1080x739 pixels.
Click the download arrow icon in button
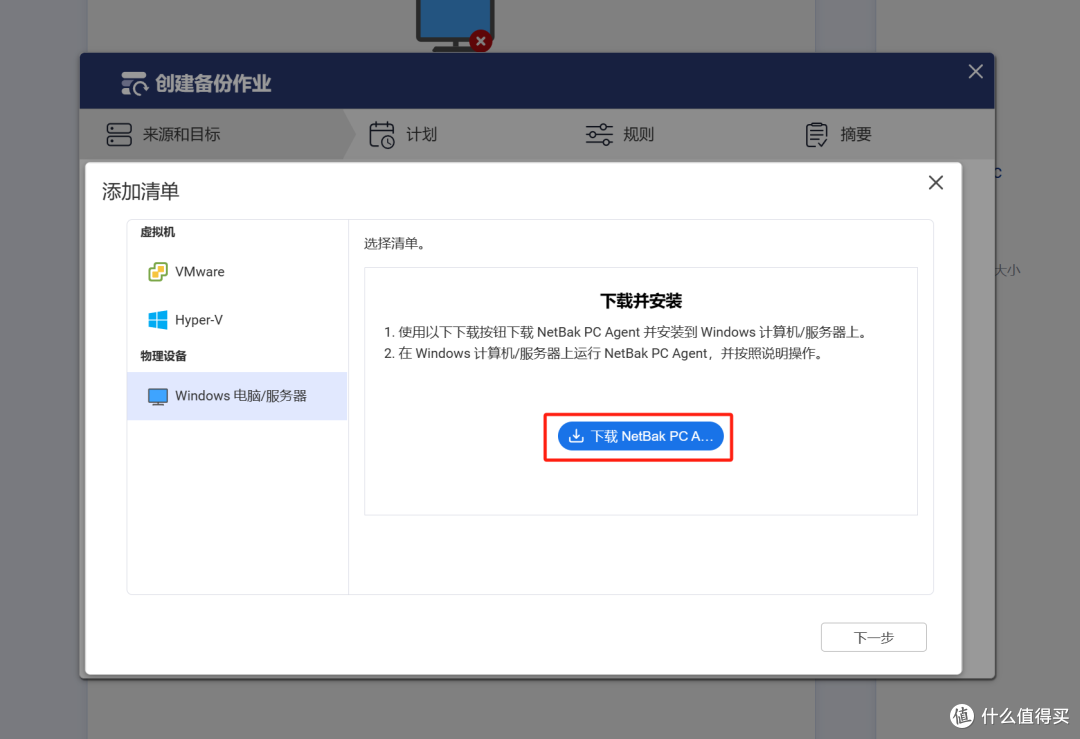pos(577,436)
